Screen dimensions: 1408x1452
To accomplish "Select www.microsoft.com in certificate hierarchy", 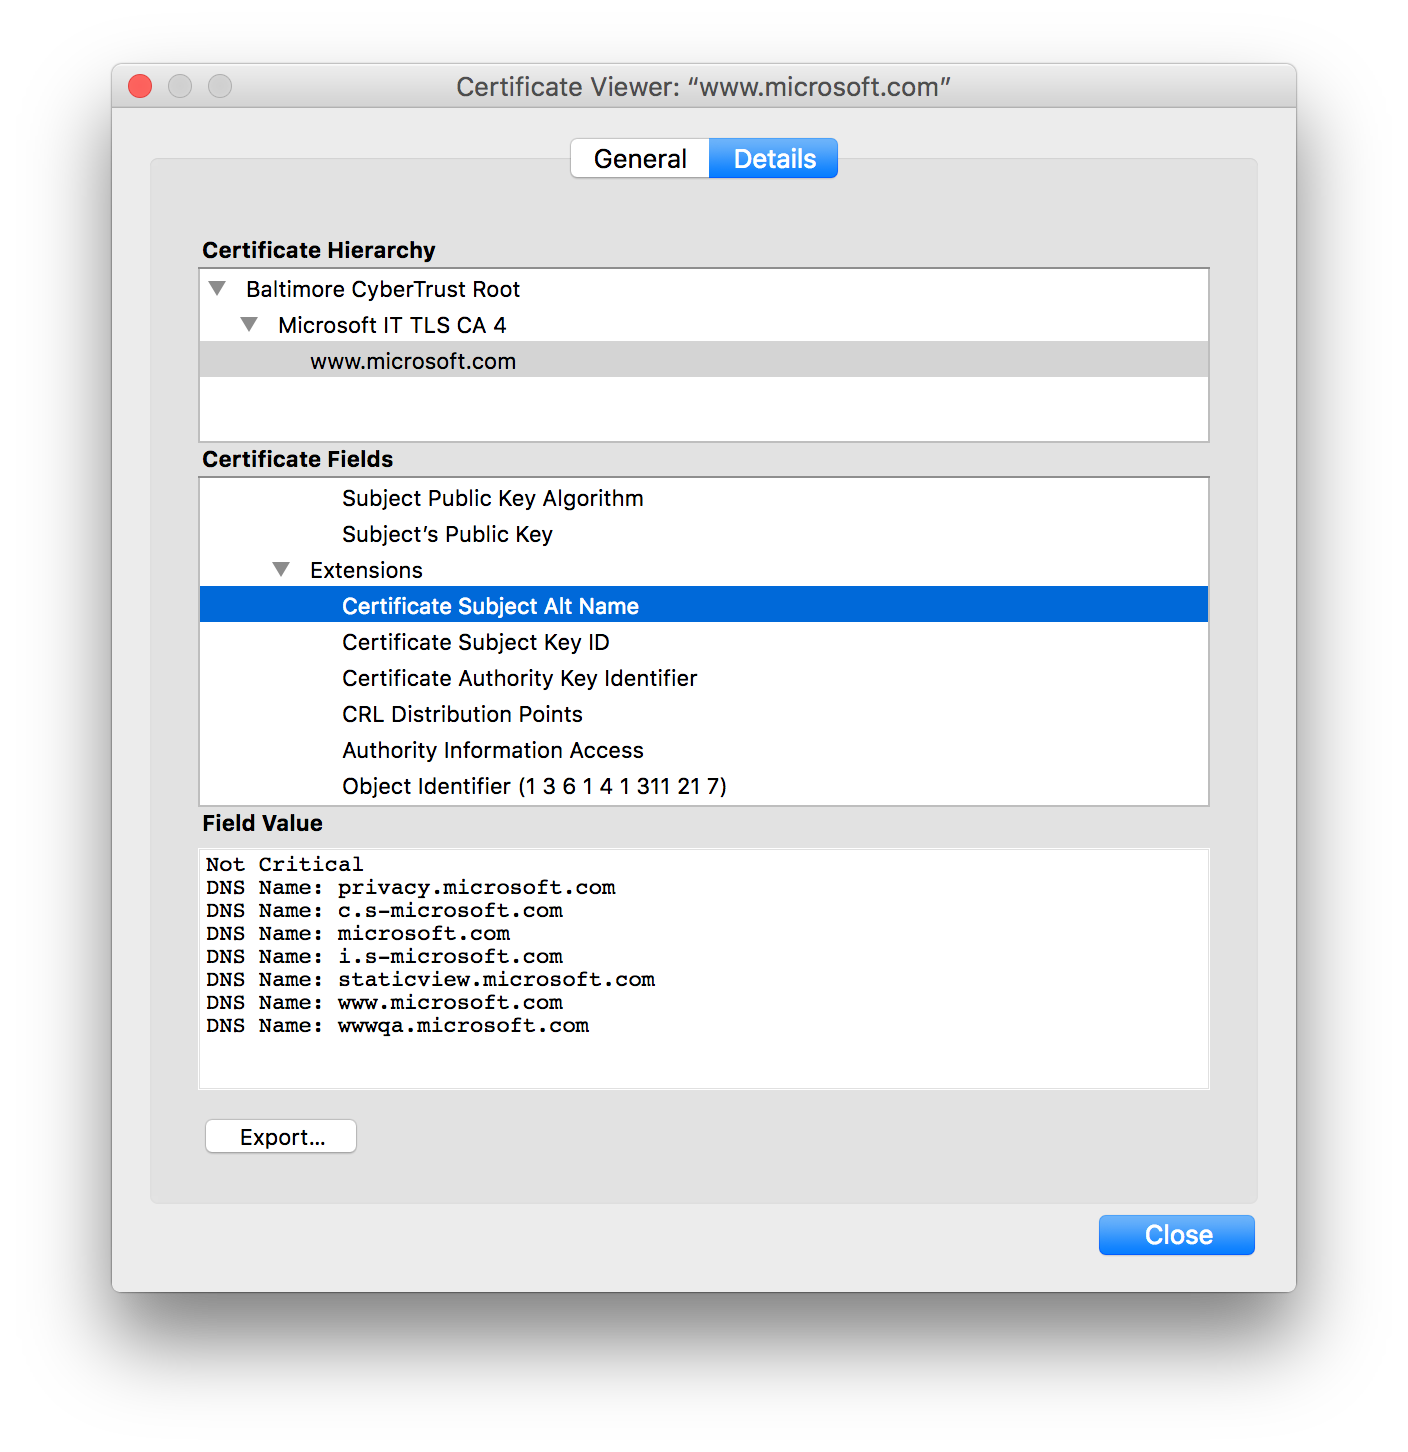I will point(704,360).
